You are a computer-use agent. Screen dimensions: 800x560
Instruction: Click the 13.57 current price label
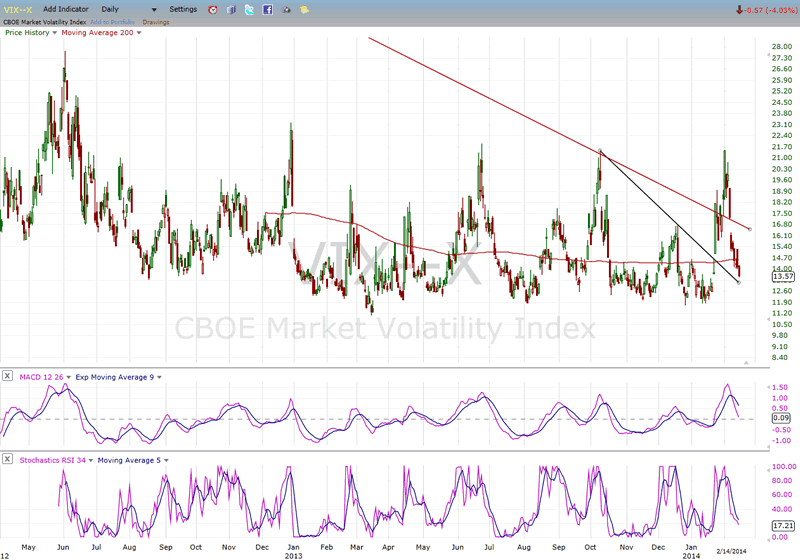783,276
